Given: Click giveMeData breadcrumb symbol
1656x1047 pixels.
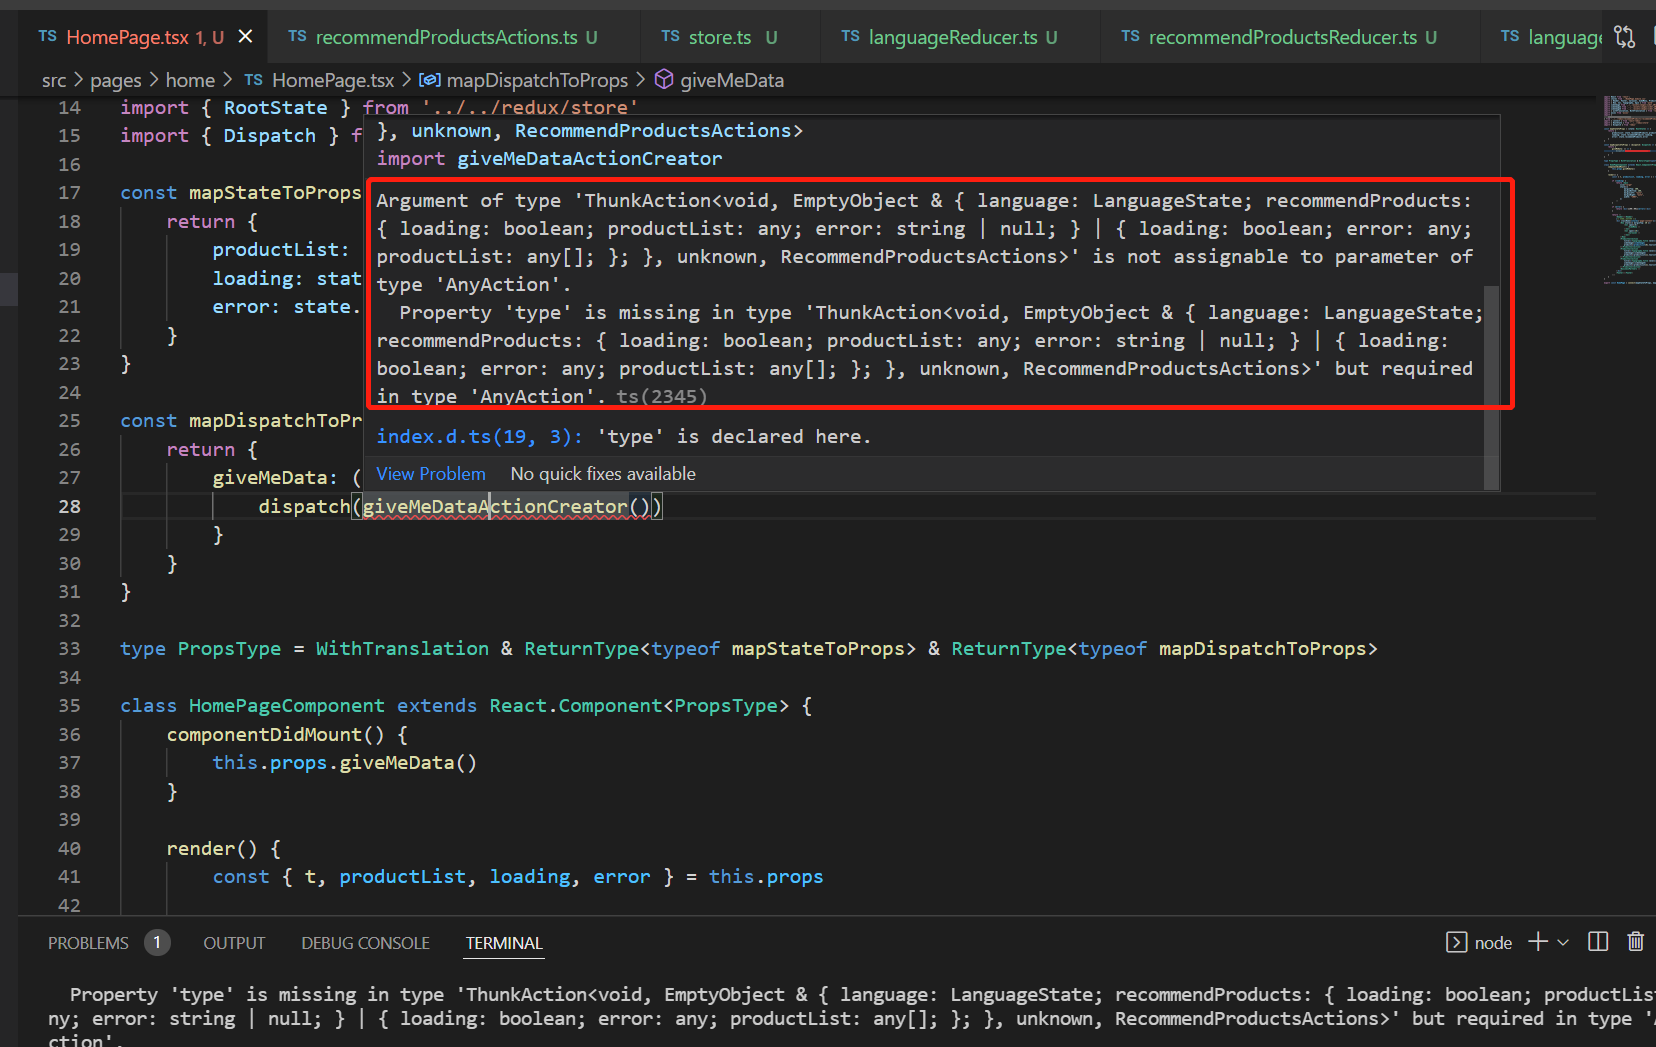Looking at the screenshot, I should (x=732, y=80).
